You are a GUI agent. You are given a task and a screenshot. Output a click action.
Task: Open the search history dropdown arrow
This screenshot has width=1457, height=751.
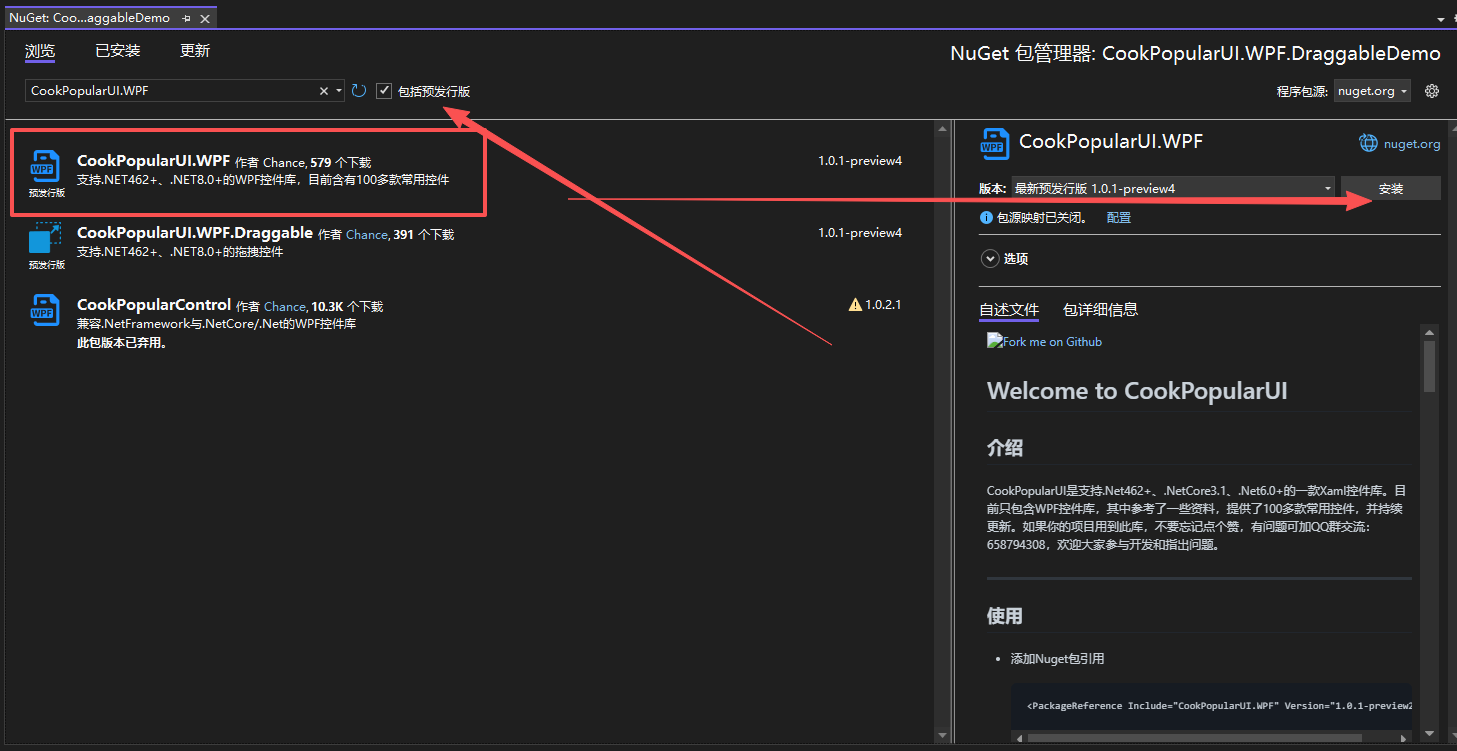point(339,91)
